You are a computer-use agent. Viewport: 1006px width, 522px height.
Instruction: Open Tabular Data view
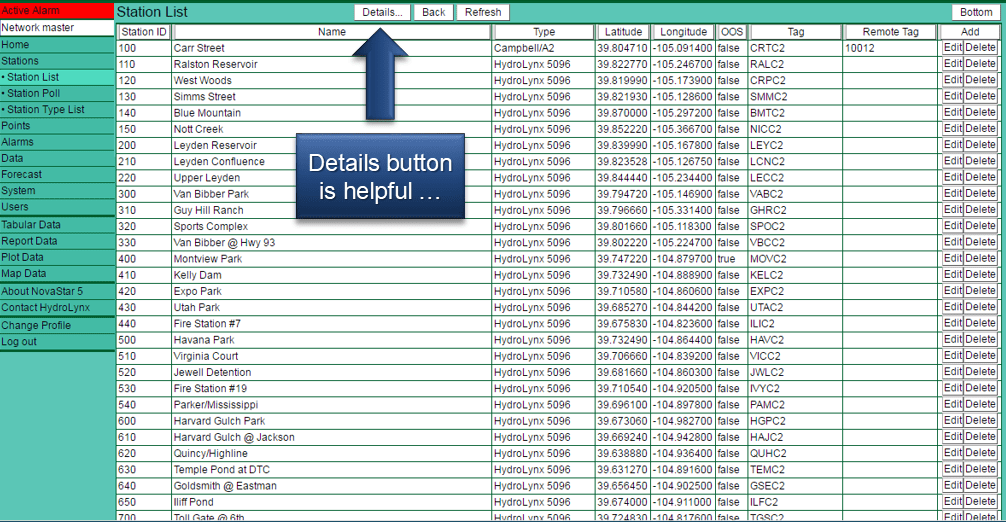(x=57, y=225)
